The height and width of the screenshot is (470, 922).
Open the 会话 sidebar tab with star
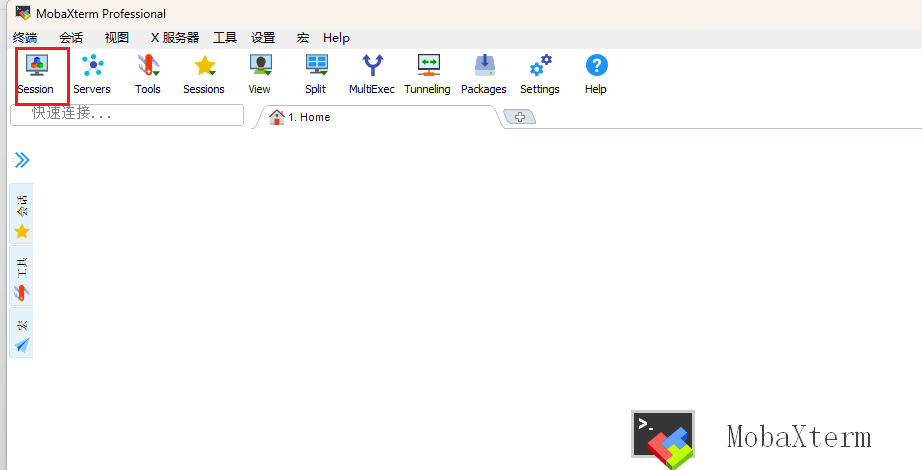pos(22,214)
